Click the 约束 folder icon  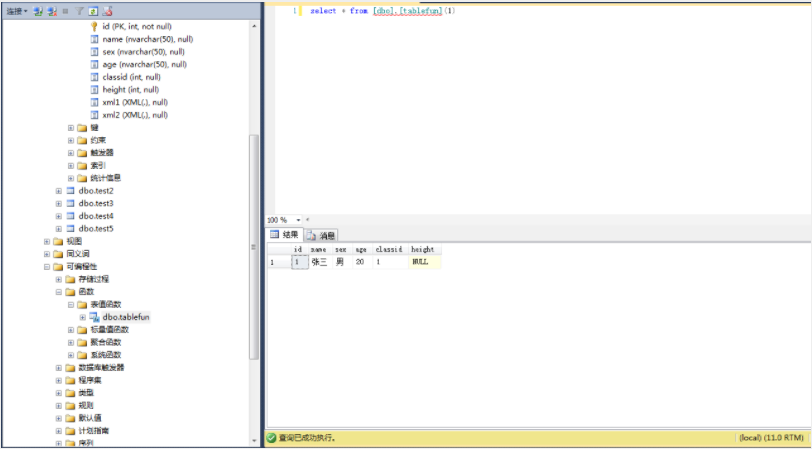[x=82, y=140]
